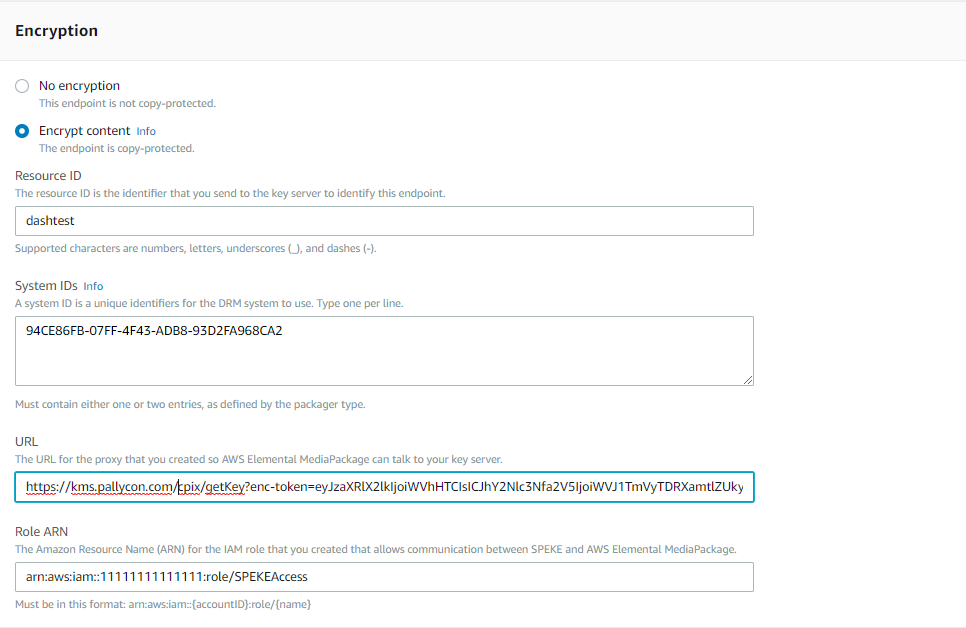Grab the System IDs text area resize handle
Image resolution: width=966 pixels, height=628 pixels.
(748, 379)
